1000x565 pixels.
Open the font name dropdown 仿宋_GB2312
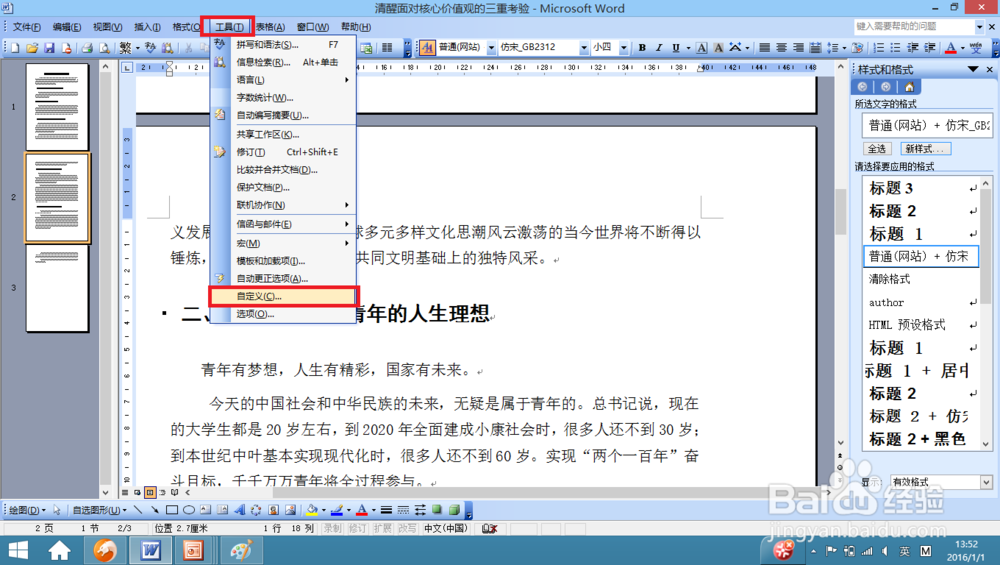coord(583,48)
